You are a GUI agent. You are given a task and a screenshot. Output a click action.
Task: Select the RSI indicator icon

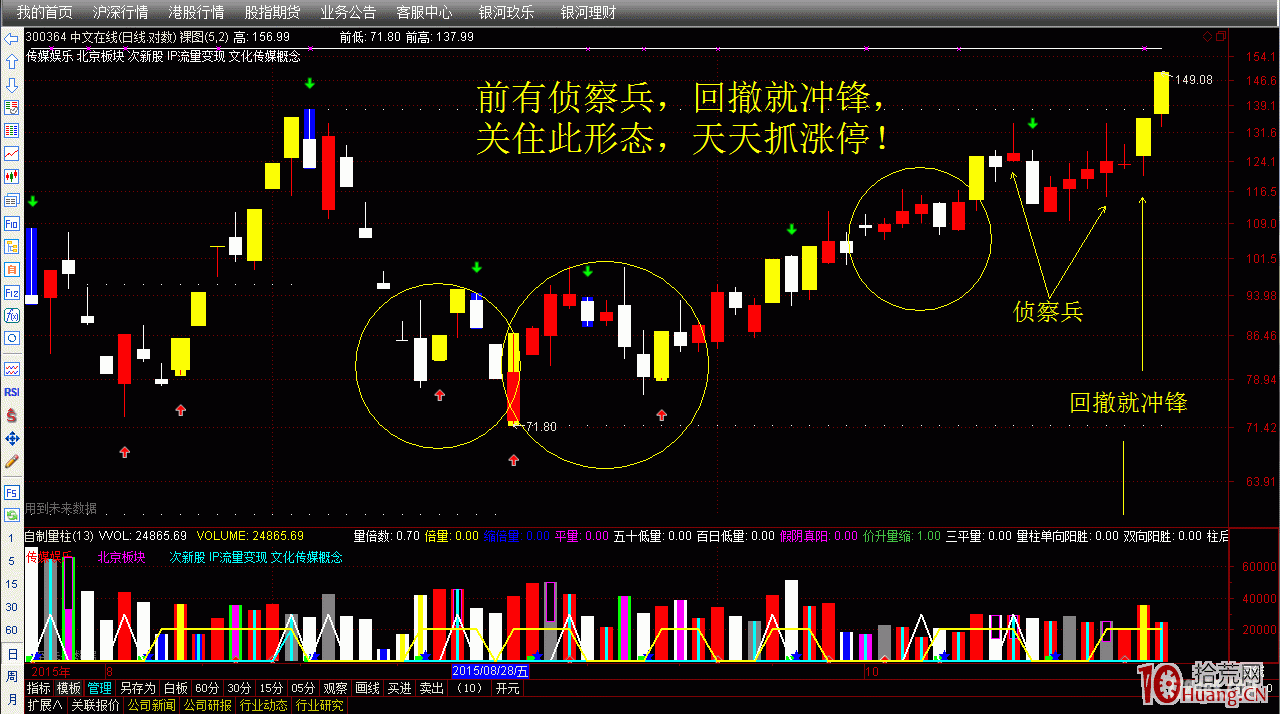click(x=12, y=392)
